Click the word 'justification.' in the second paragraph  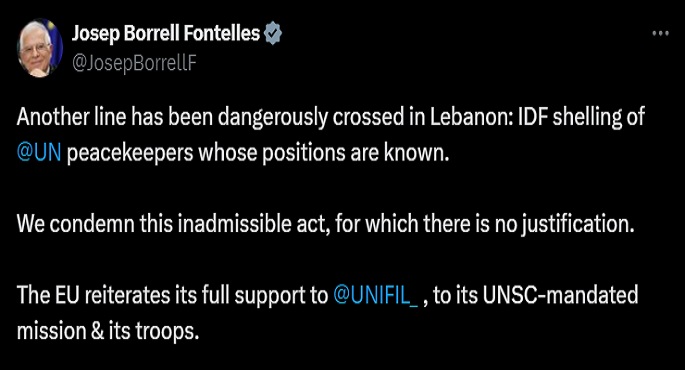pos(577,225)
